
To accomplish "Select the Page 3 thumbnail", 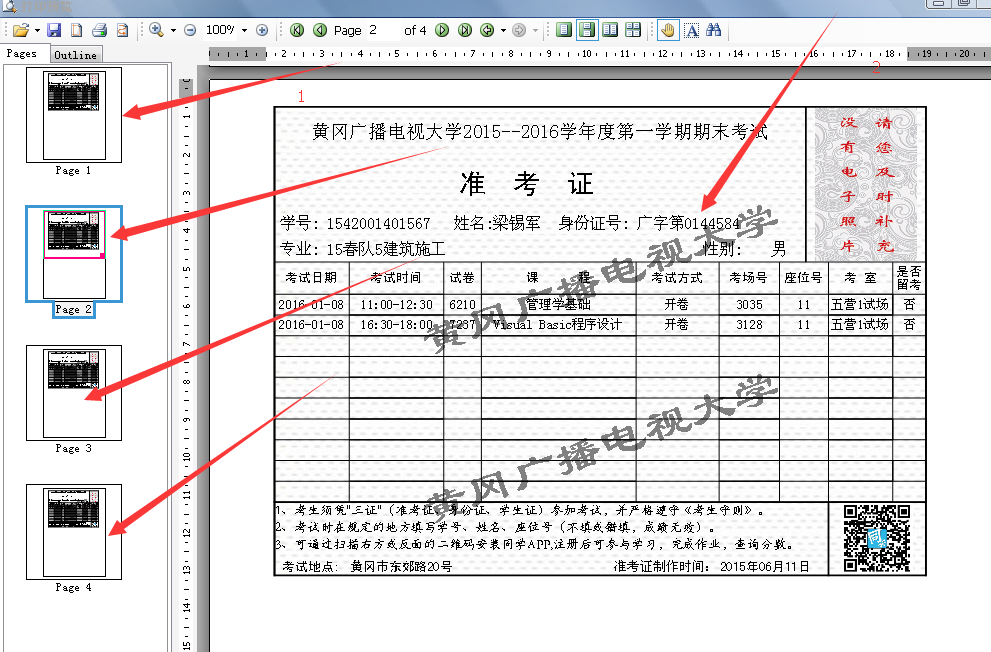I will 74,393.
